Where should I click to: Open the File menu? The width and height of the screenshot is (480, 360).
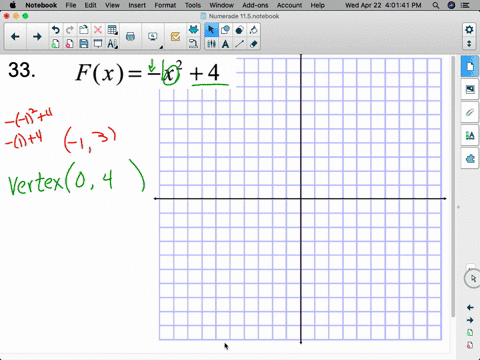tap(71, 5)
